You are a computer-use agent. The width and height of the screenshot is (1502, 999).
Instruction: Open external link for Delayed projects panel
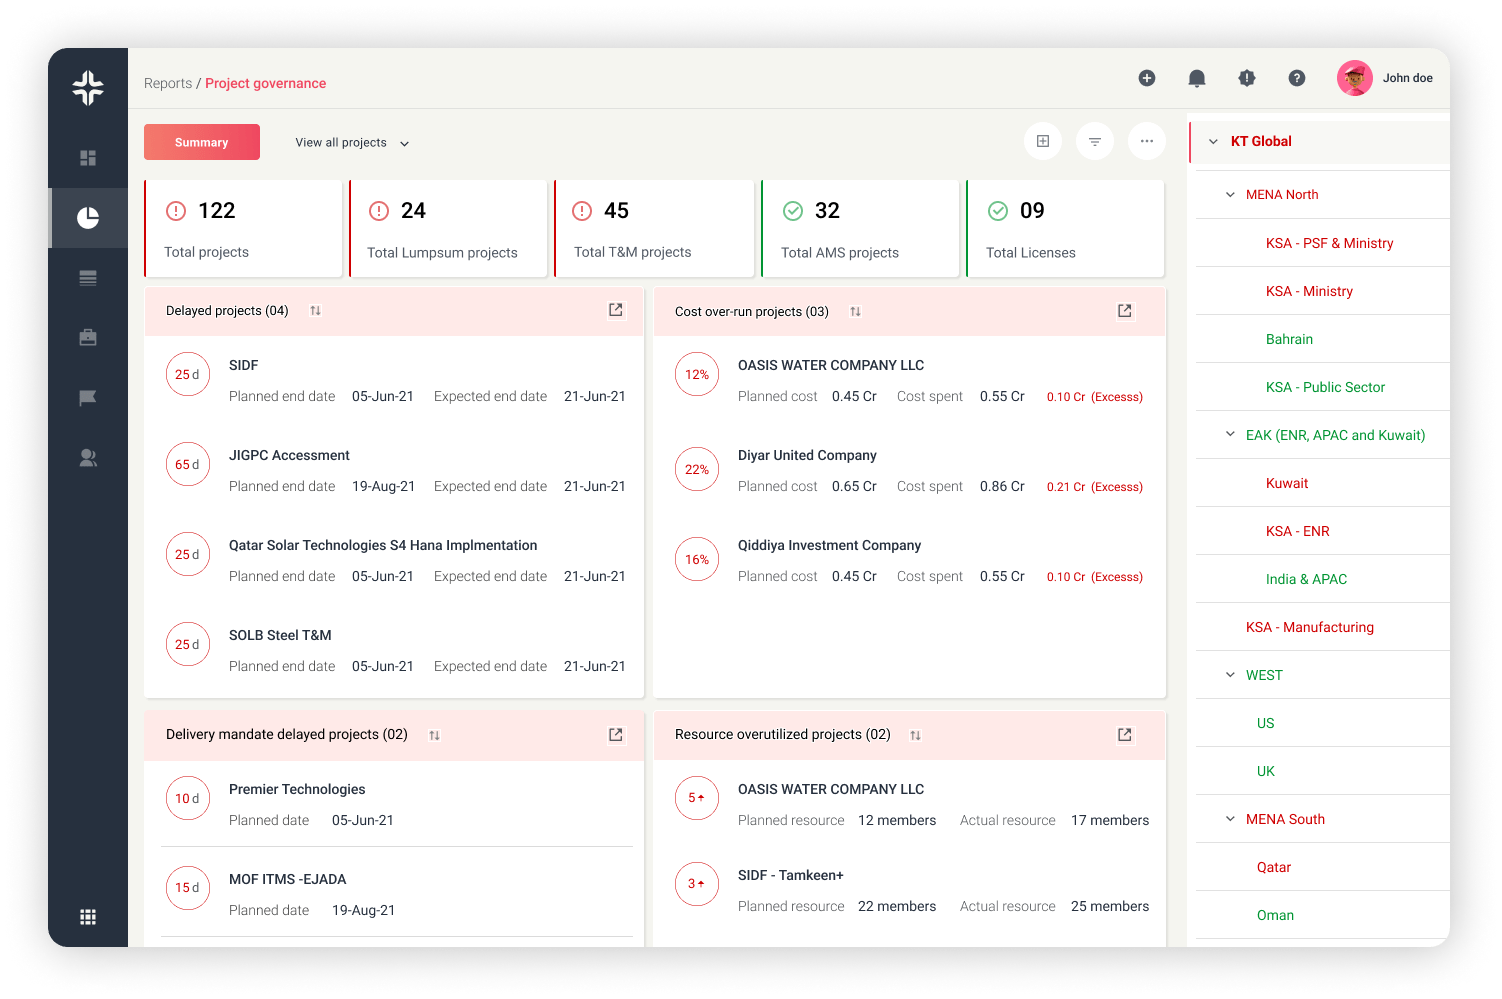coord(615,310)
